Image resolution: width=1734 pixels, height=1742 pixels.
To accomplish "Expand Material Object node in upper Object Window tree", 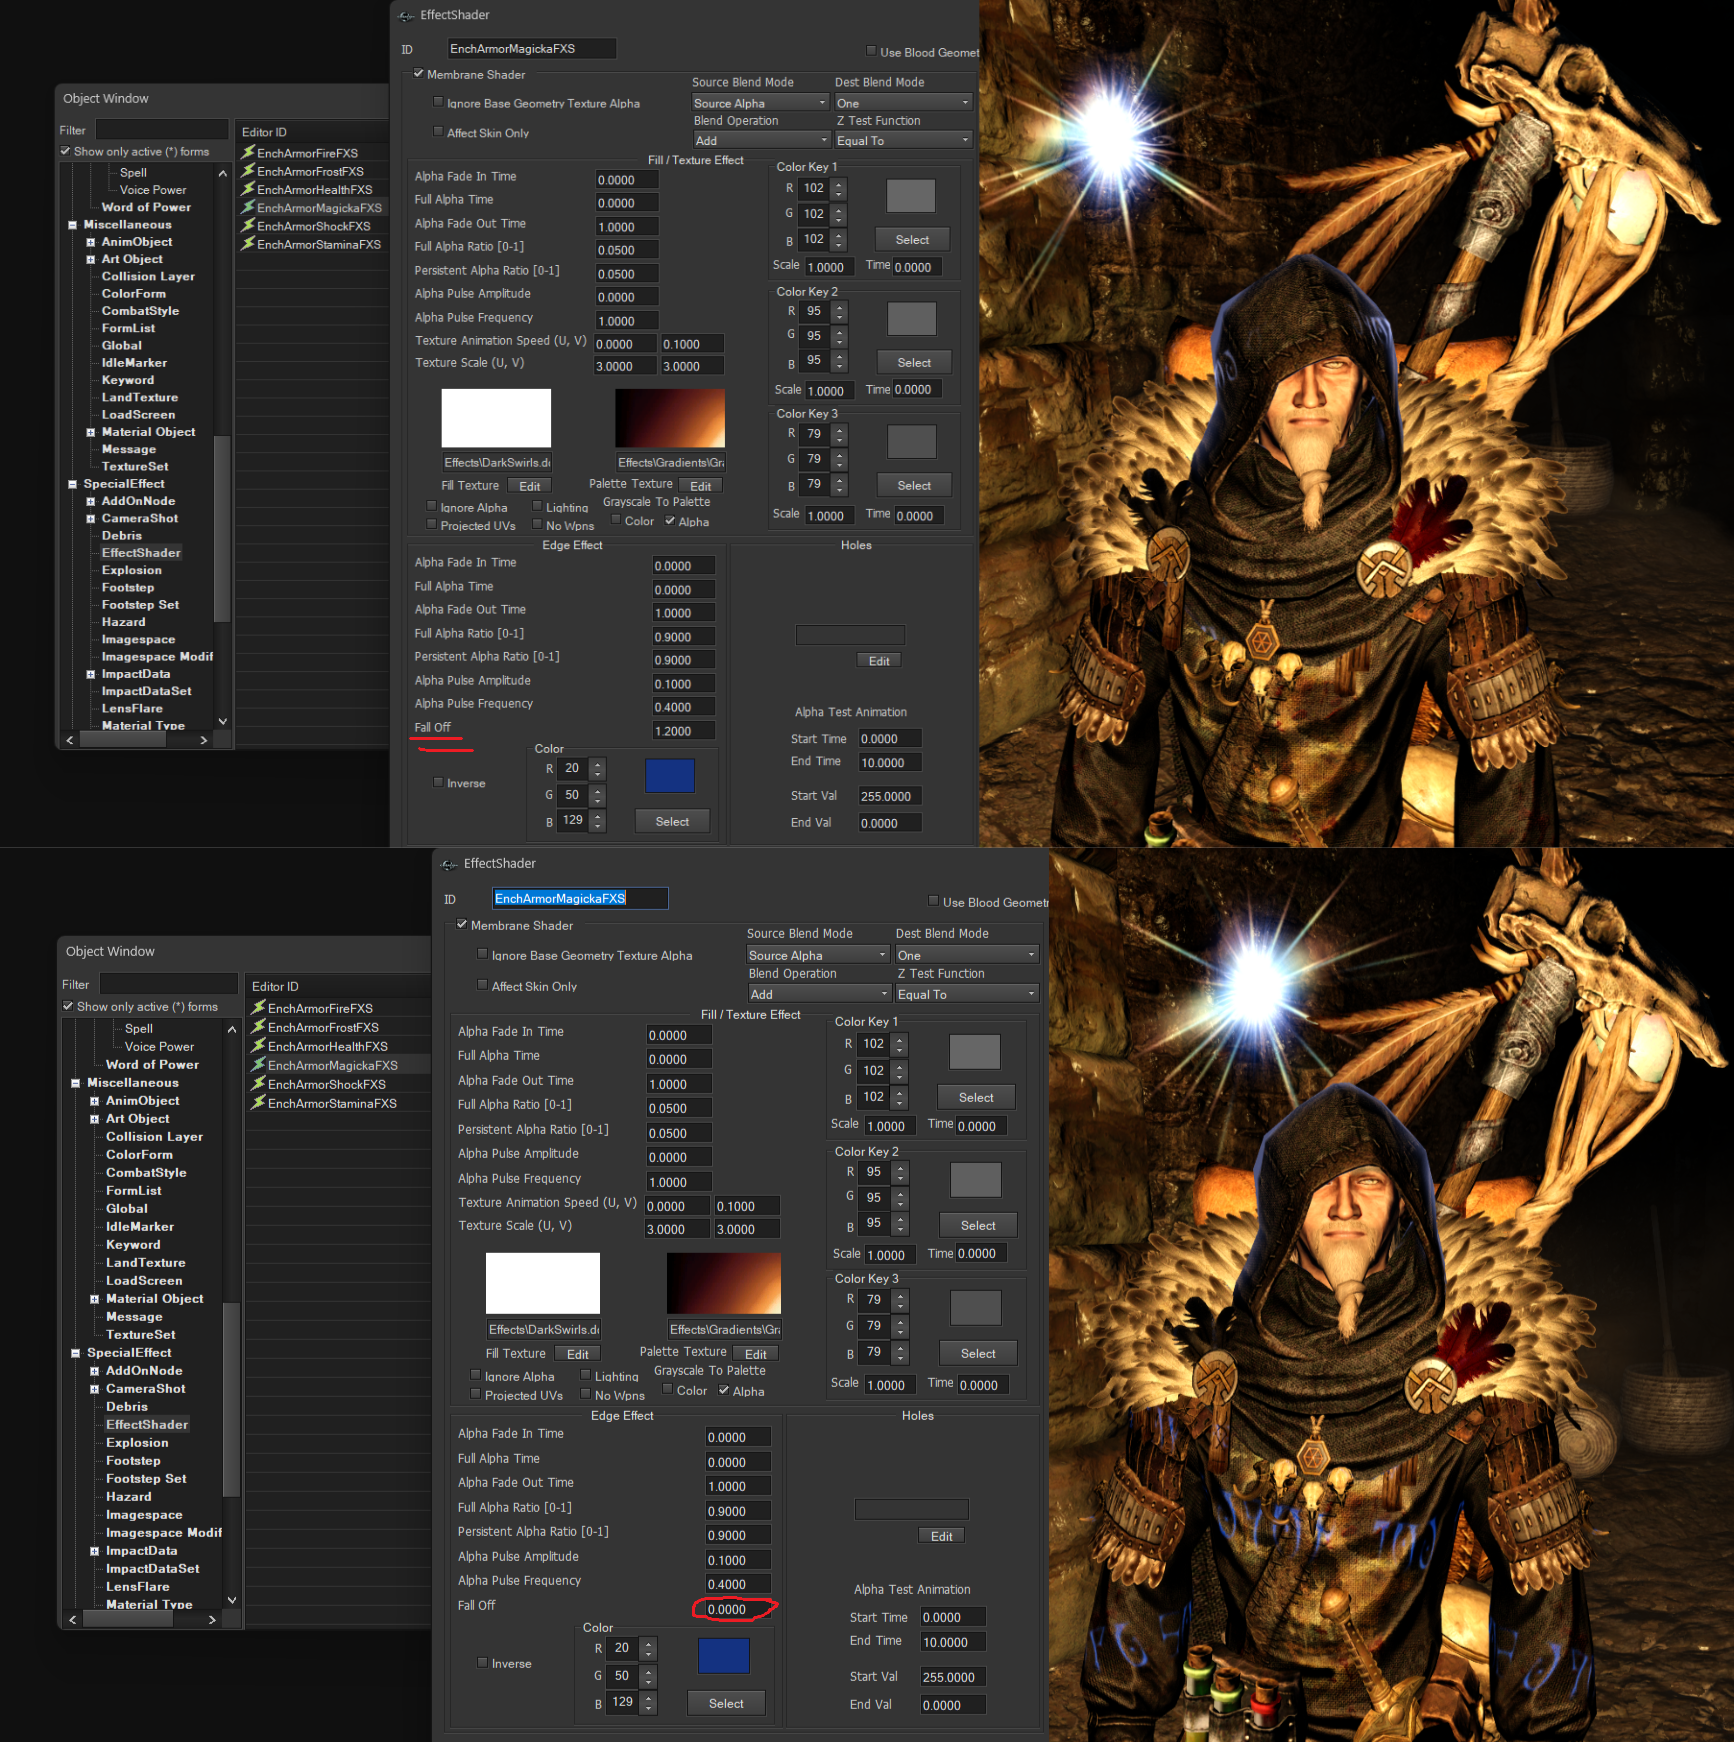I will click(90, 432).
